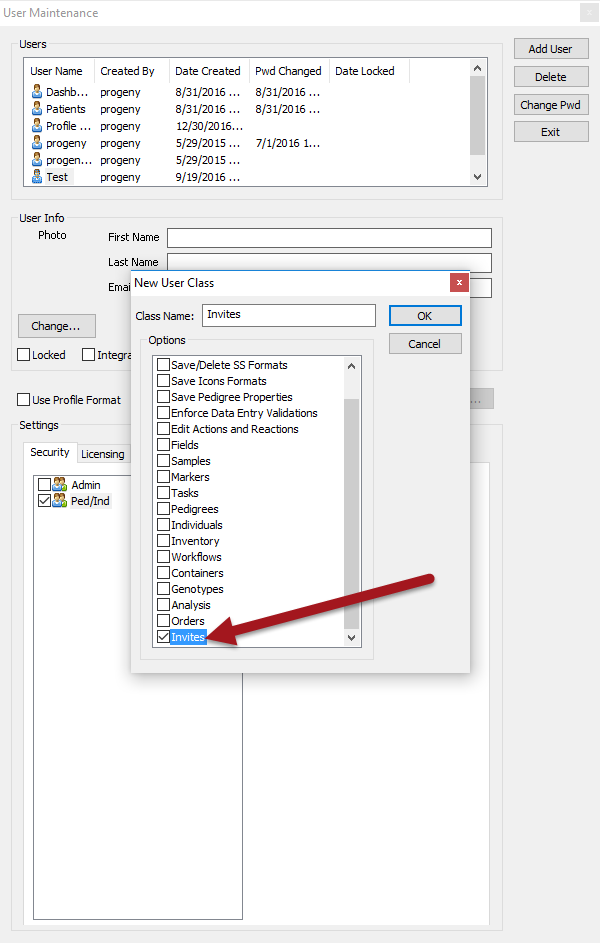Sort by User Name column header
The width and height of the screenshot is (600, 943).
pyautogui.click(x=57, y=71)
